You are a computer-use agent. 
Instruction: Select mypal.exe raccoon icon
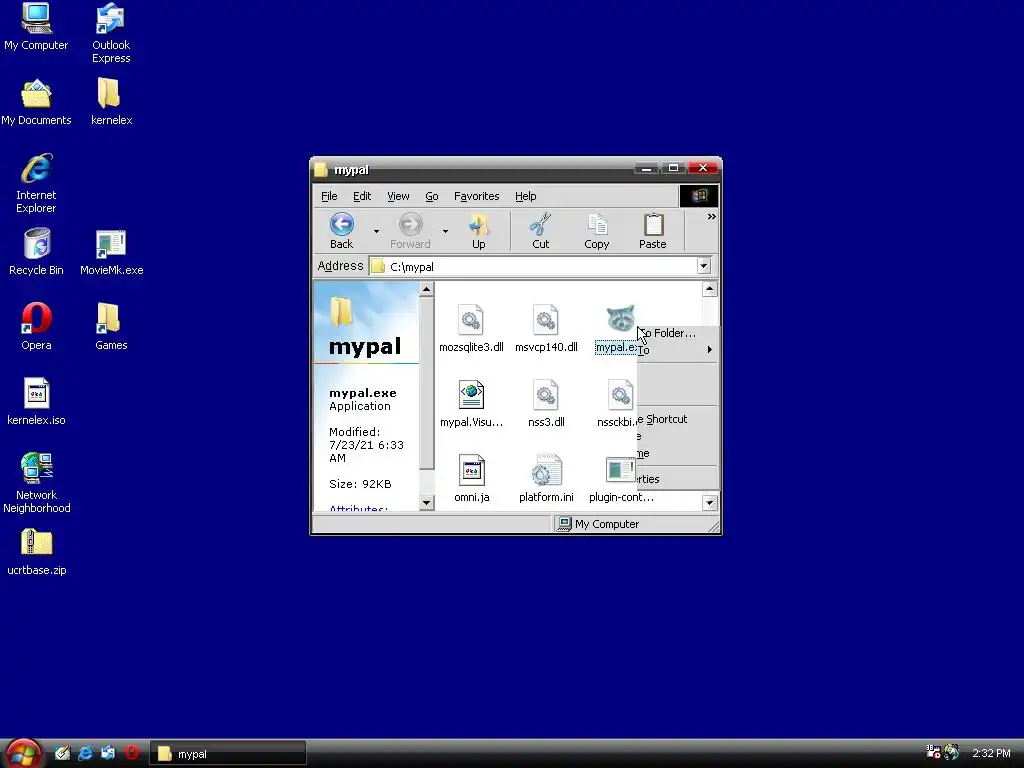(x=620, y=319)
